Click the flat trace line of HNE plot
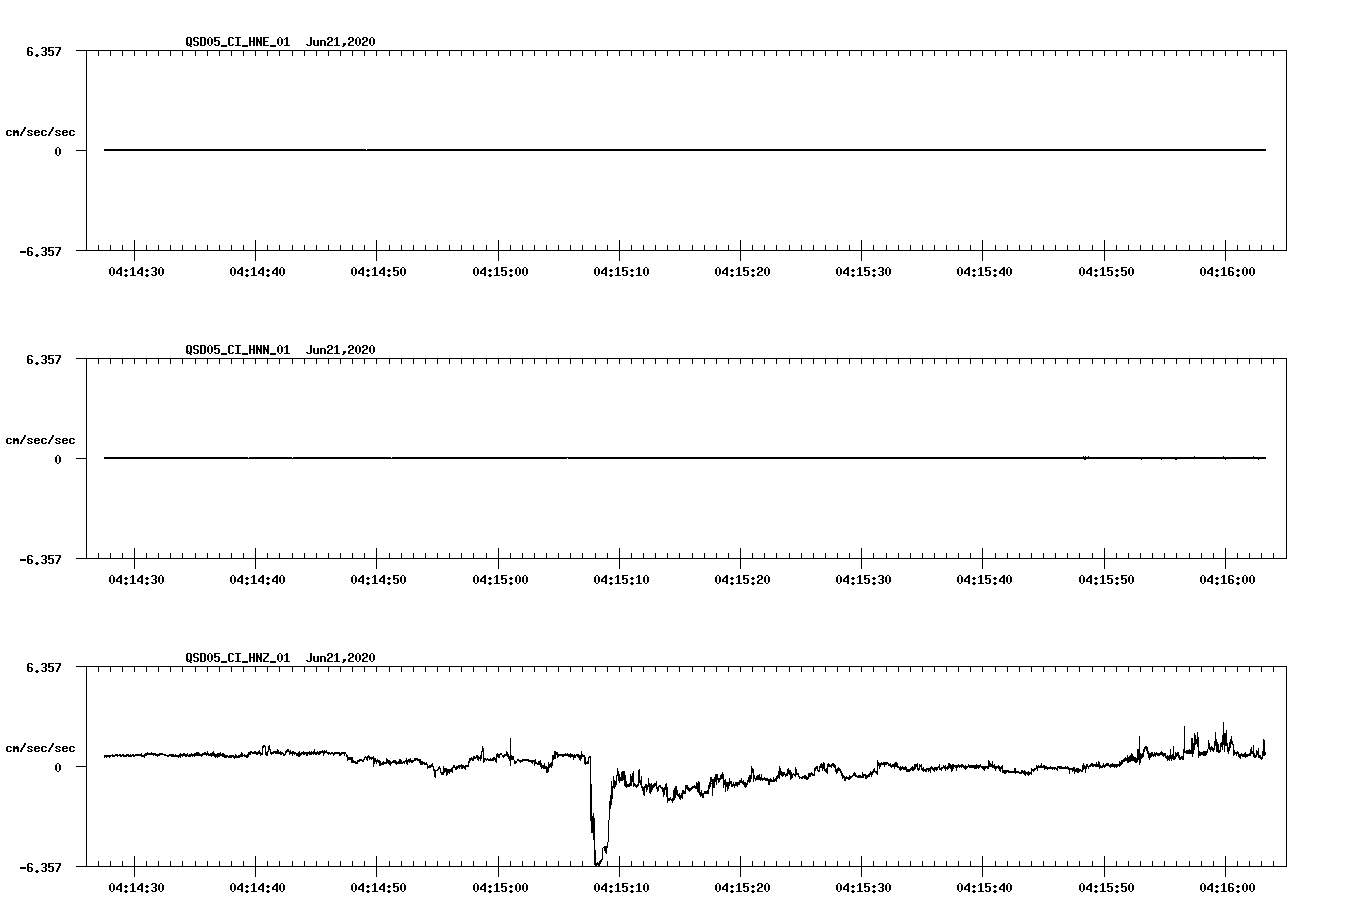 click(x=685, y=150)
